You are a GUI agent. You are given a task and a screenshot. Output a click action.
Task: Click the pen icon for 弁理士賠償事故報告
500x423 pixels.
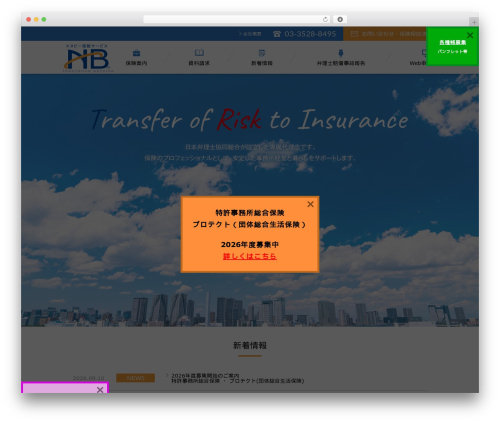click(341, 53)
